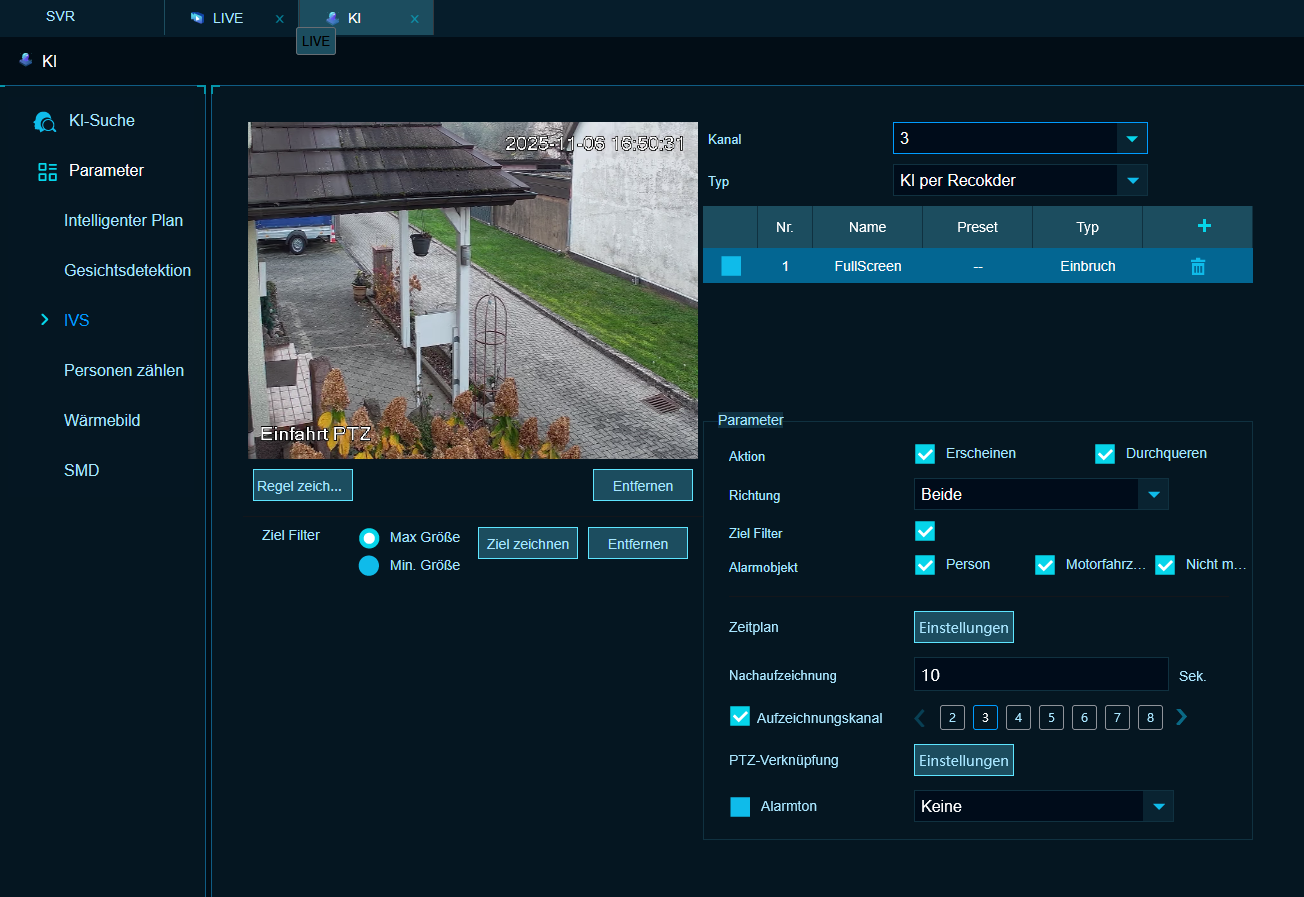Click the Parameter grid icon in sidebar
The width and height of the screenshot is (1304, 897).
coord(47,171)
